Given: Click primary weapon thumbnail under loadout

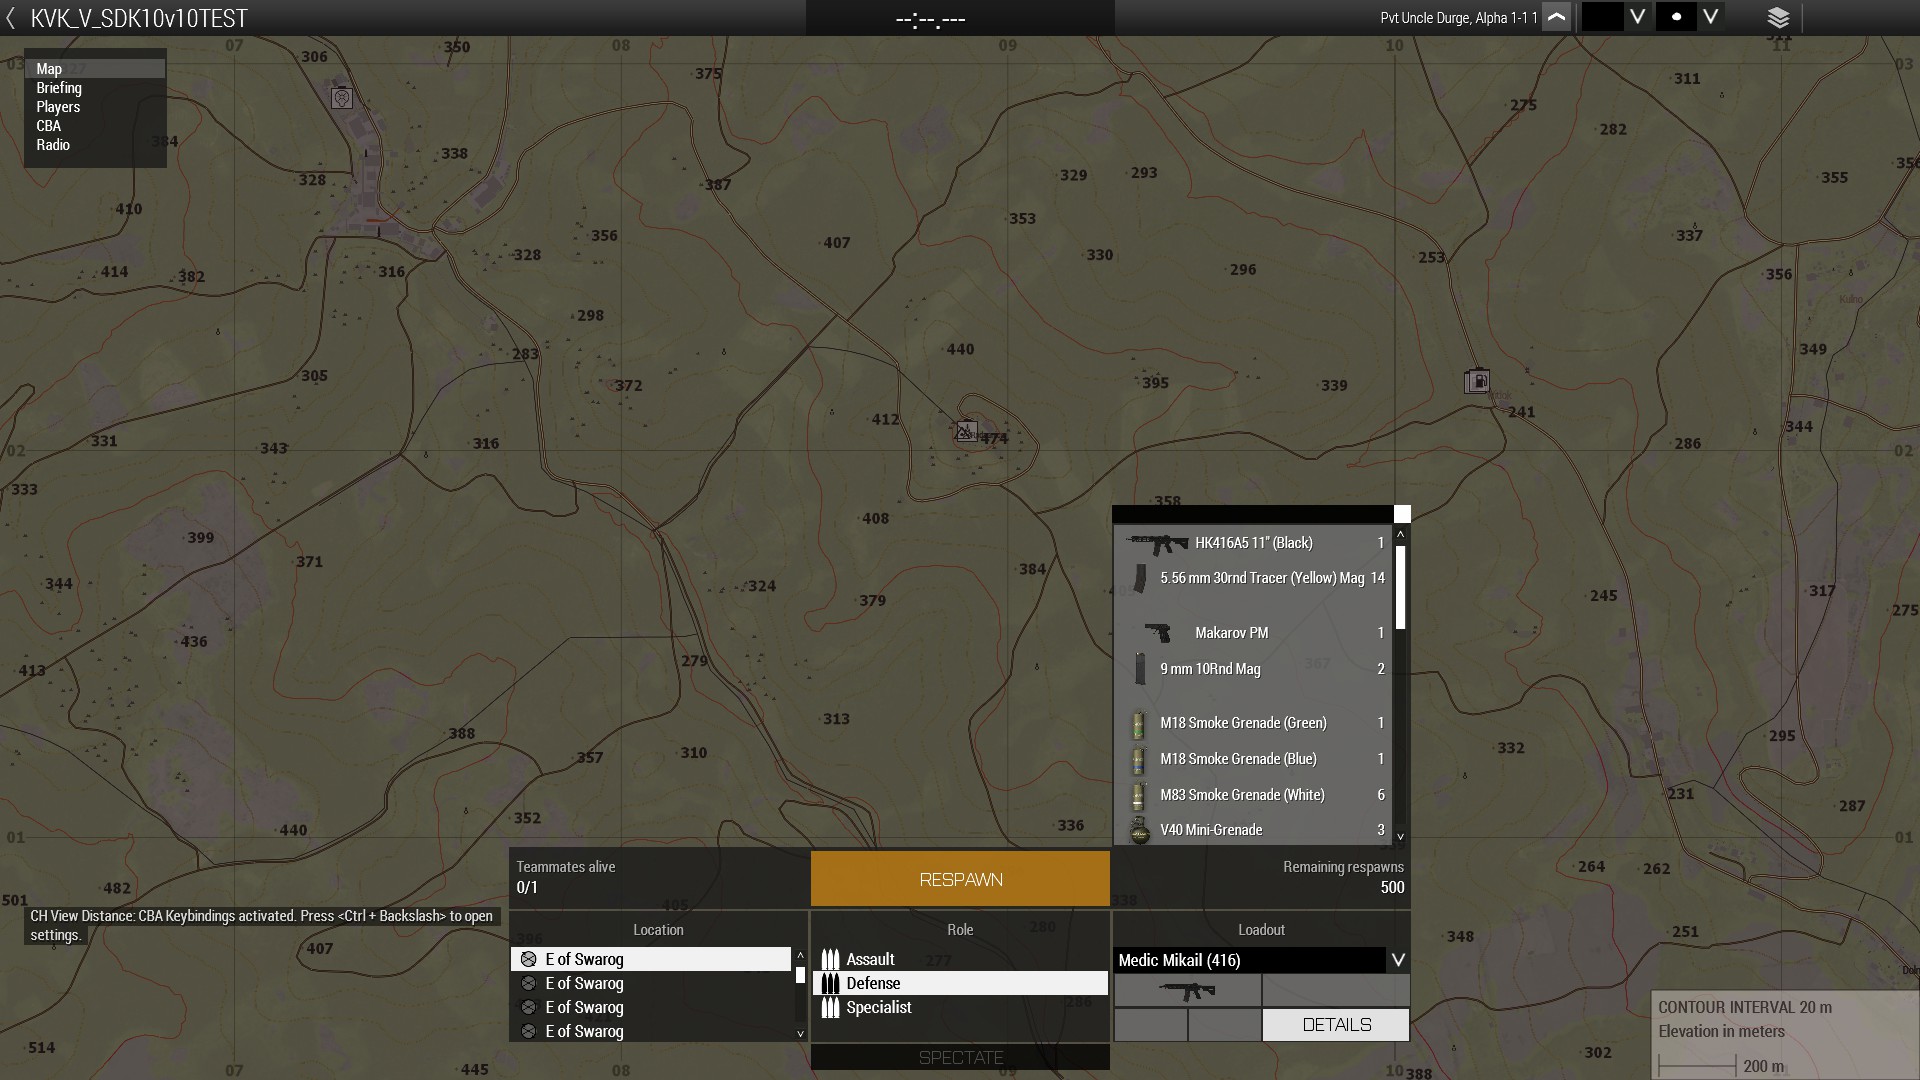Looking at the screenshot, I should pyautogui.click(x=1187, y=991).
